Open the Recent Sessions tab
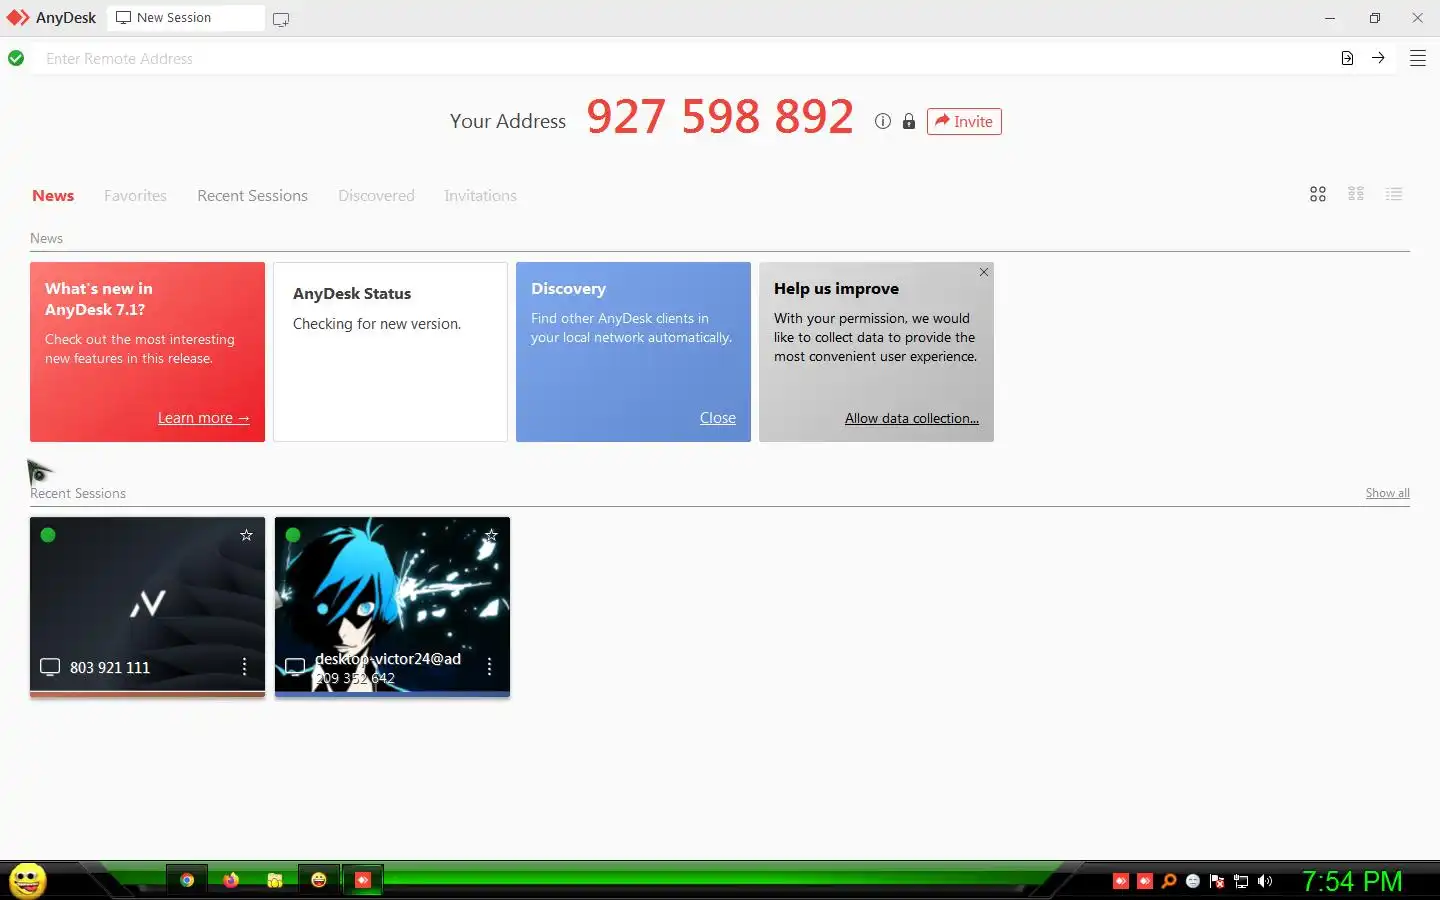This screenshot has width=1440, height=900. pyautogui.click(x=252, y=196)
